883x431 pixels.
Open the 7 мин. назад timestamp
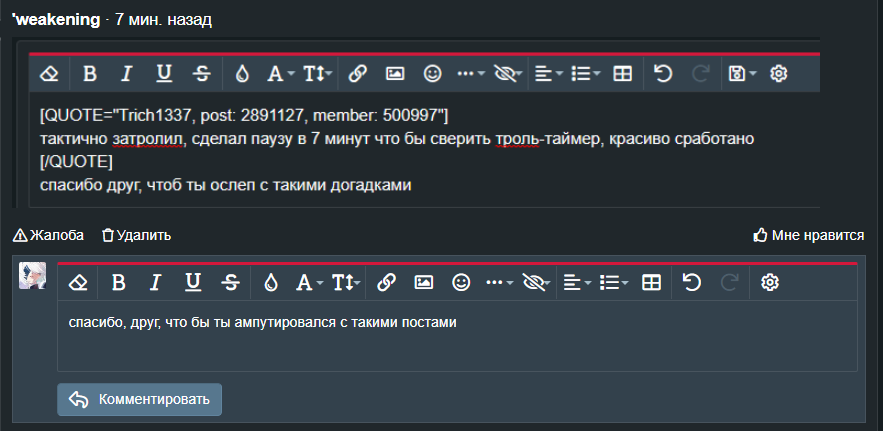[x=163, y=20]
